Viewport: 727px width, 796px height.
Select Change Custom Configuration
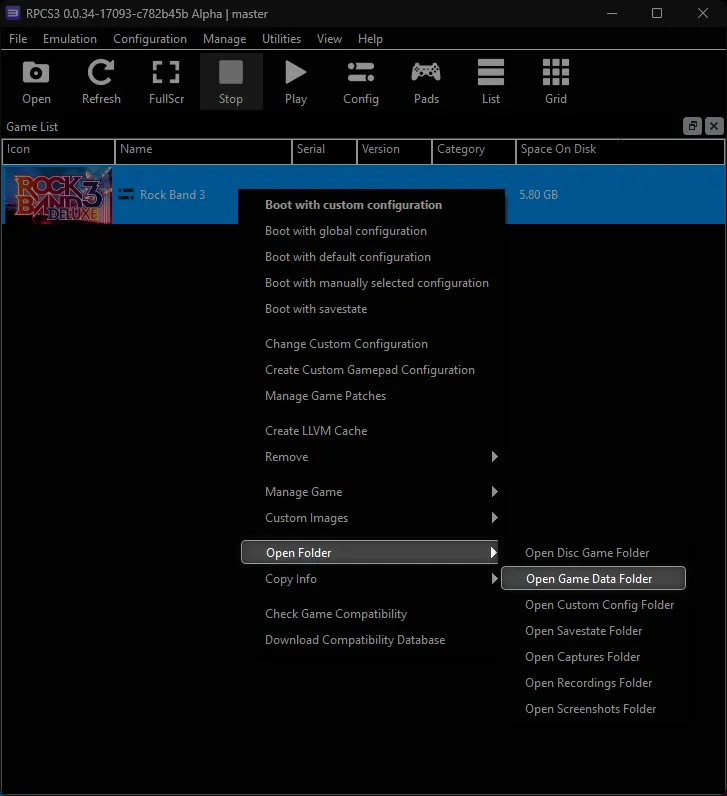pos(371,344)
